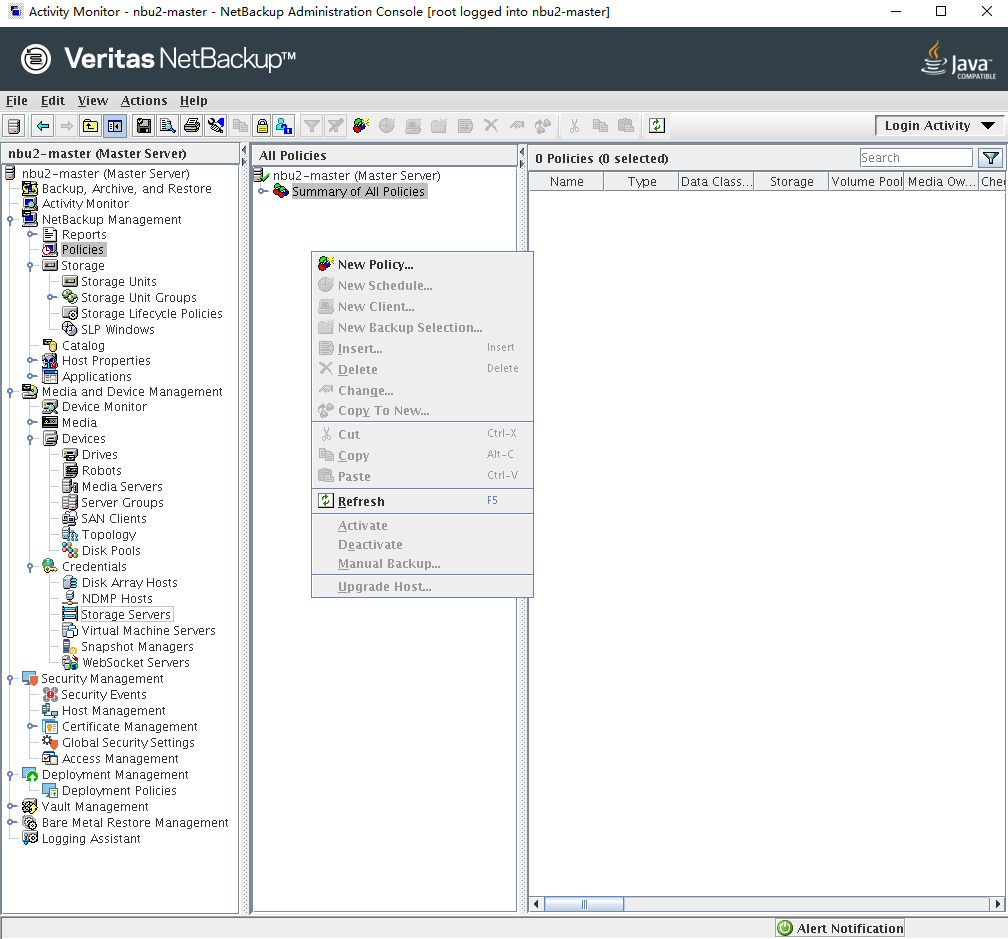Click the Print toolbar icon
This screenshot has height=939, width=1008.
pyautogui.click(x=191, y=126)
